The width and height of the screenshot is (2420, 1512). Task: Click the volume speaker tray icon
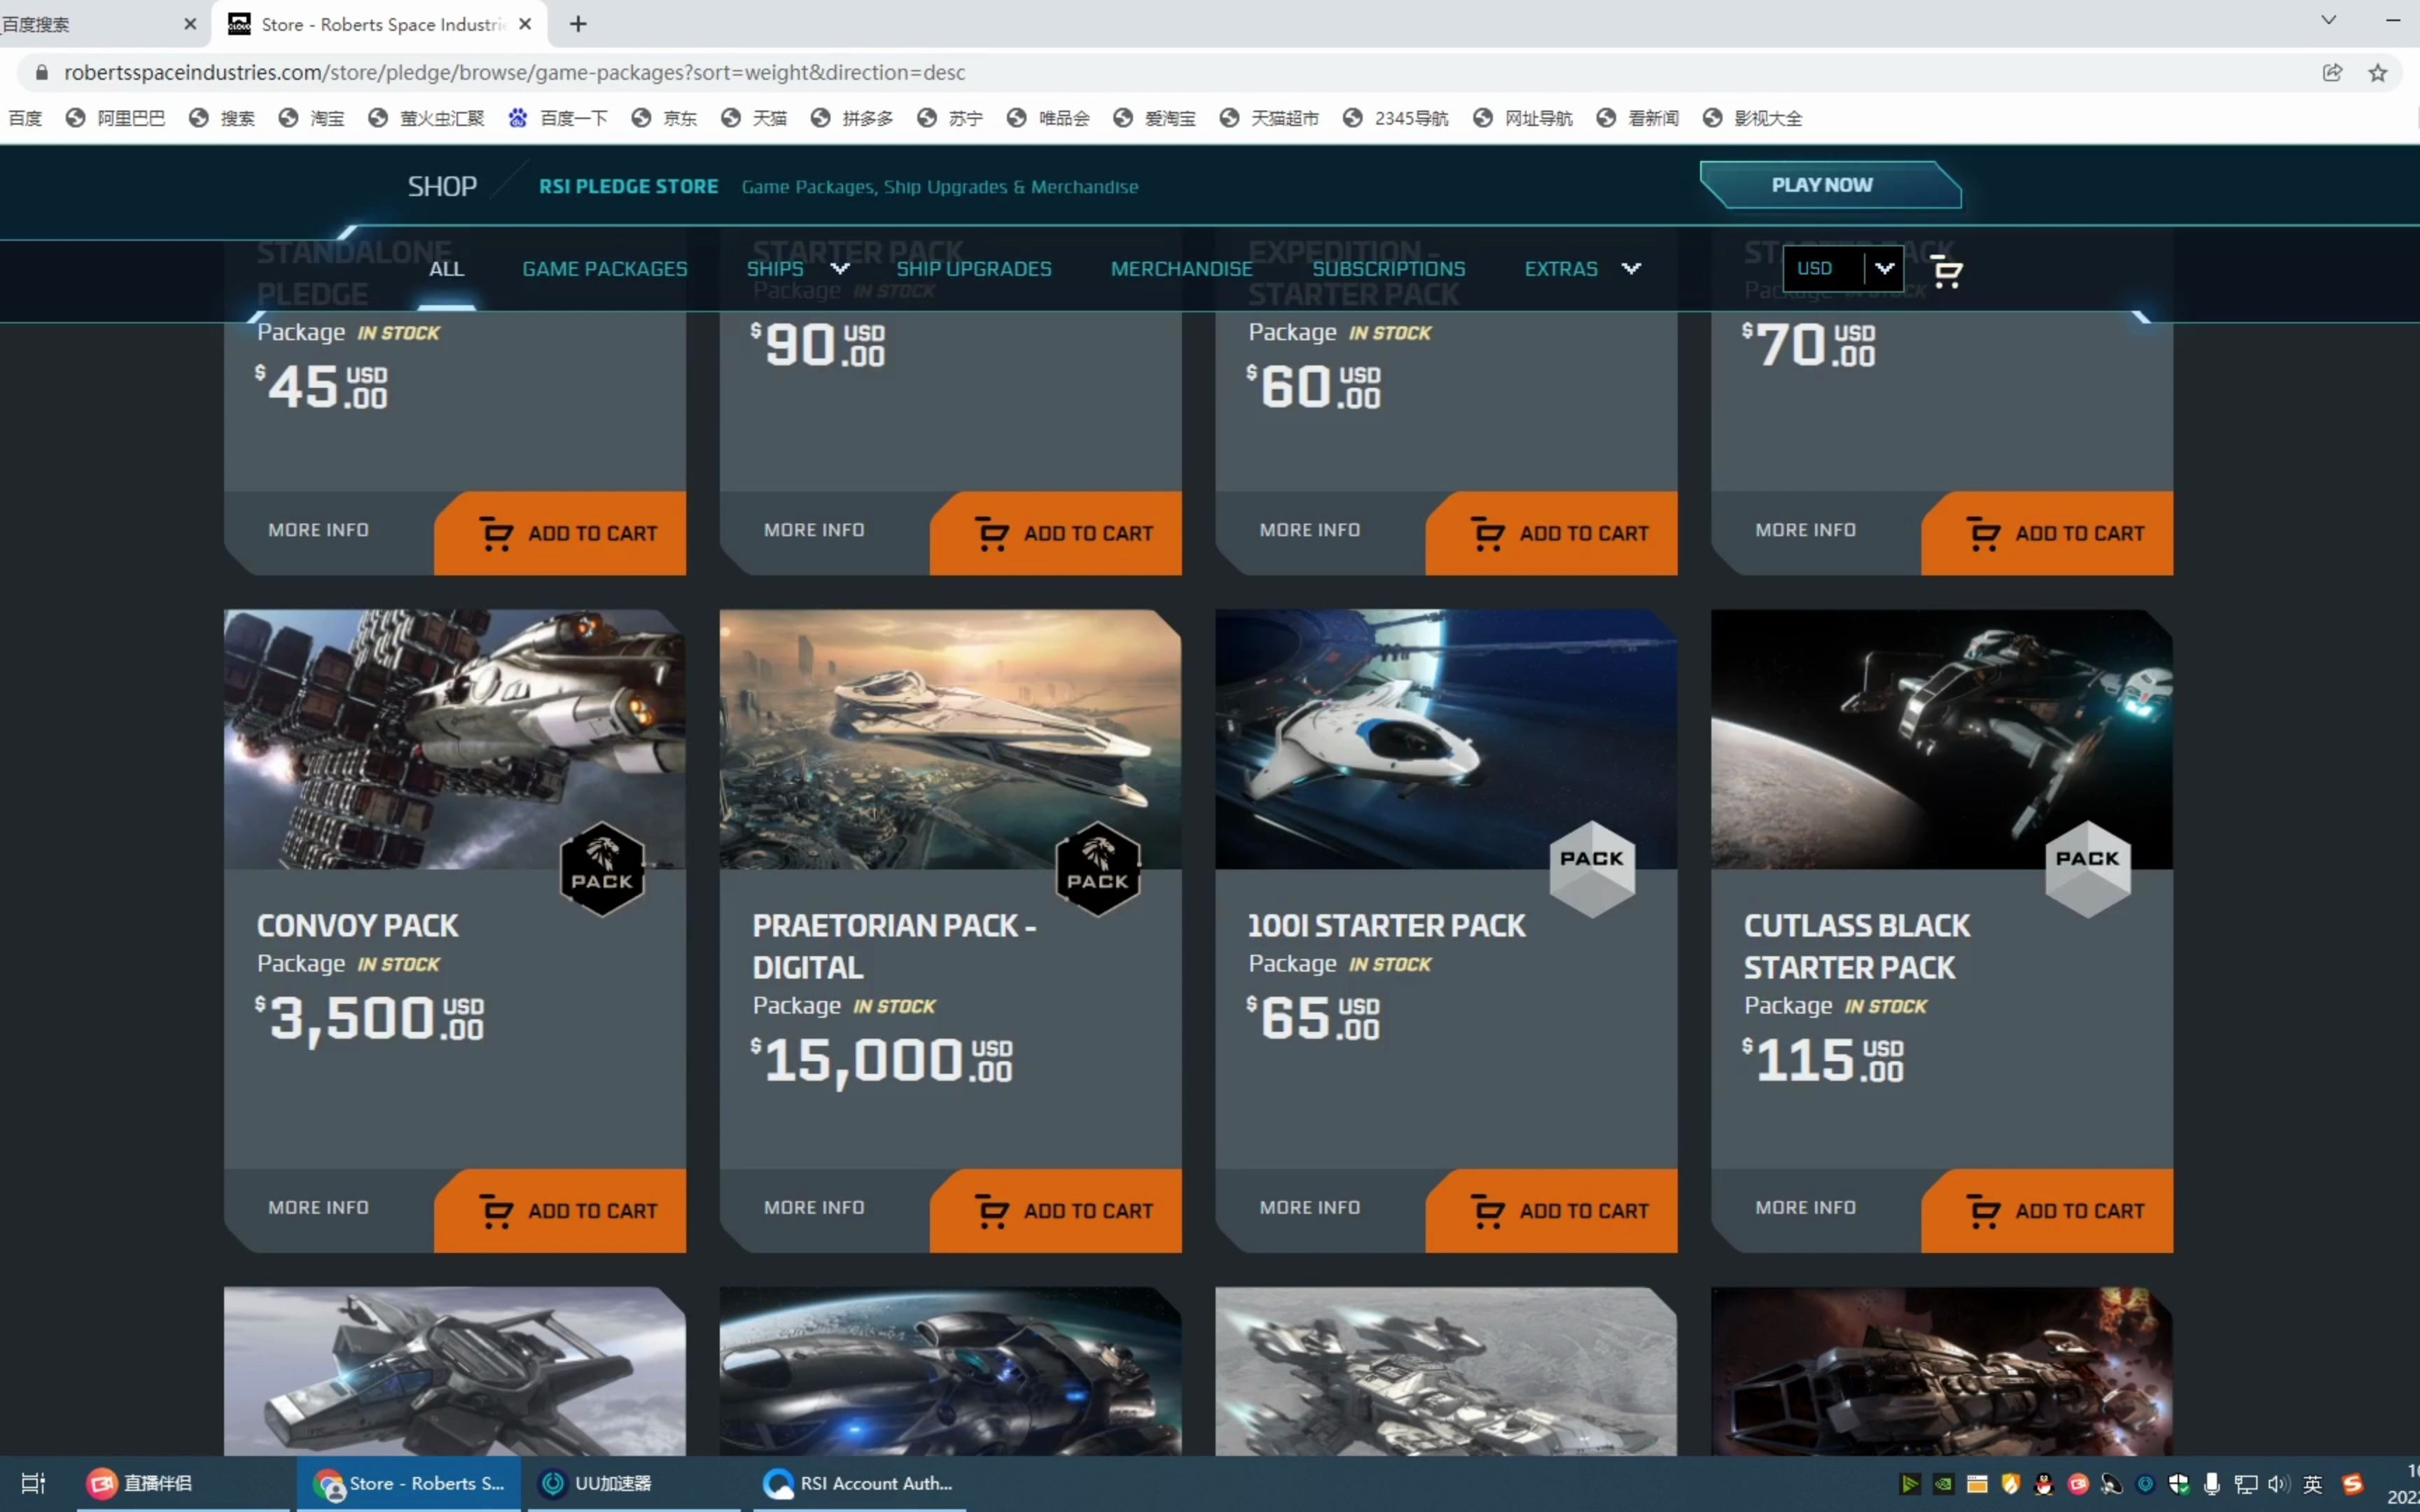pyautogui.click(x=2278, y=1484)
